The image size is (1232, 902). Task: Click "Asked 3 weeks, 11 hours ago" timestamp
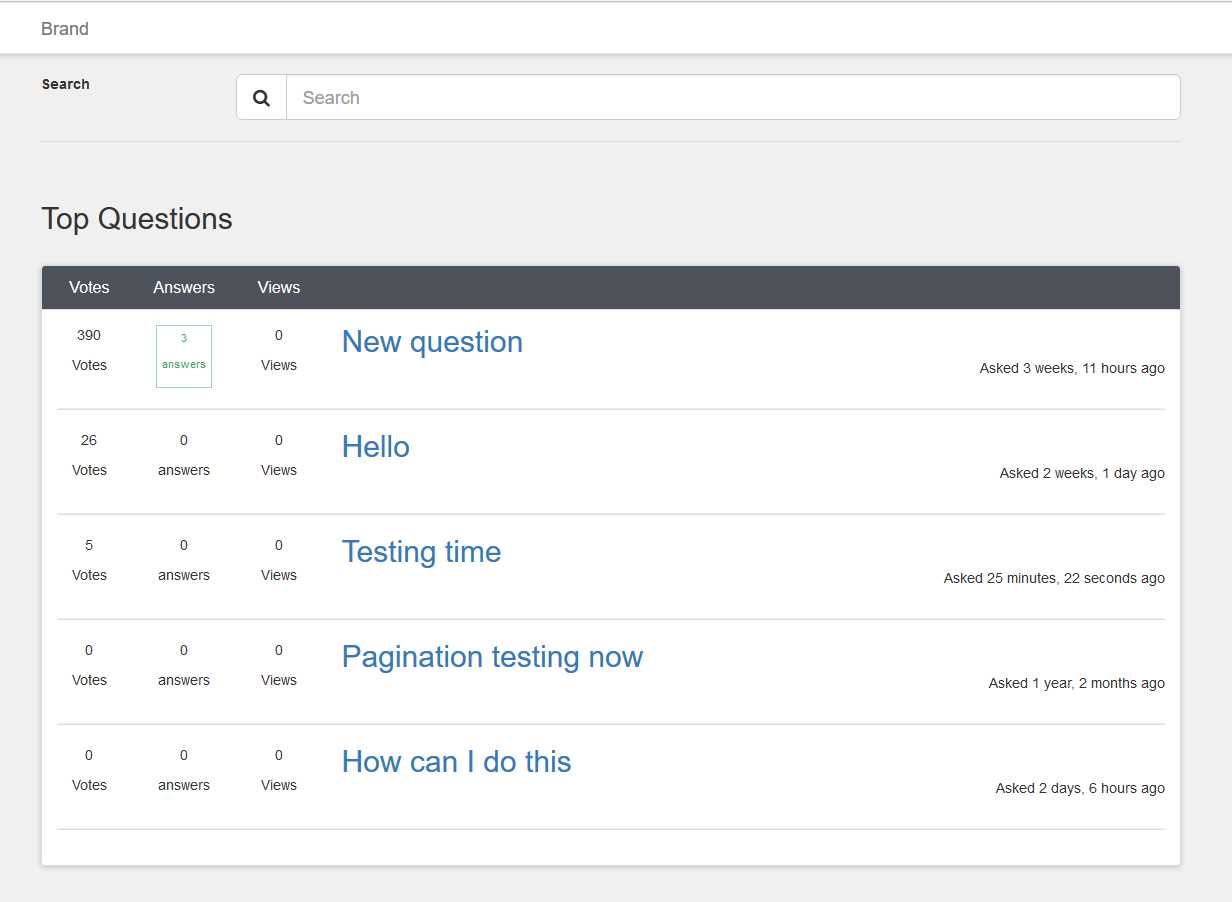tap(1072, 368)
